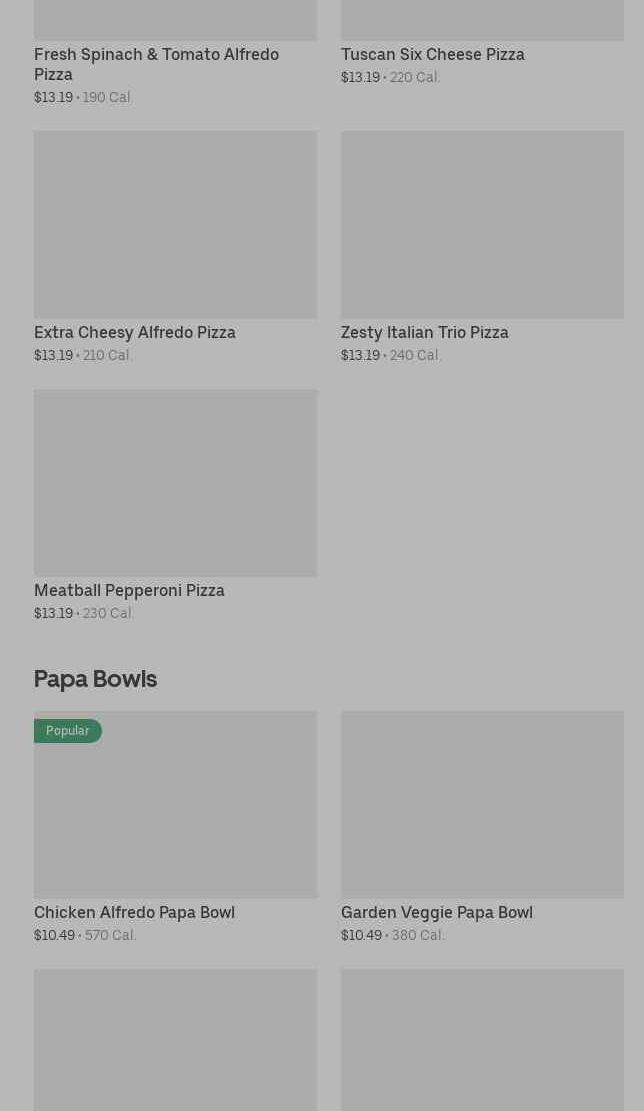Click the $10.49 • 380 Cal. text
This screenshot has width=644, height=1111.
point(392,936)
